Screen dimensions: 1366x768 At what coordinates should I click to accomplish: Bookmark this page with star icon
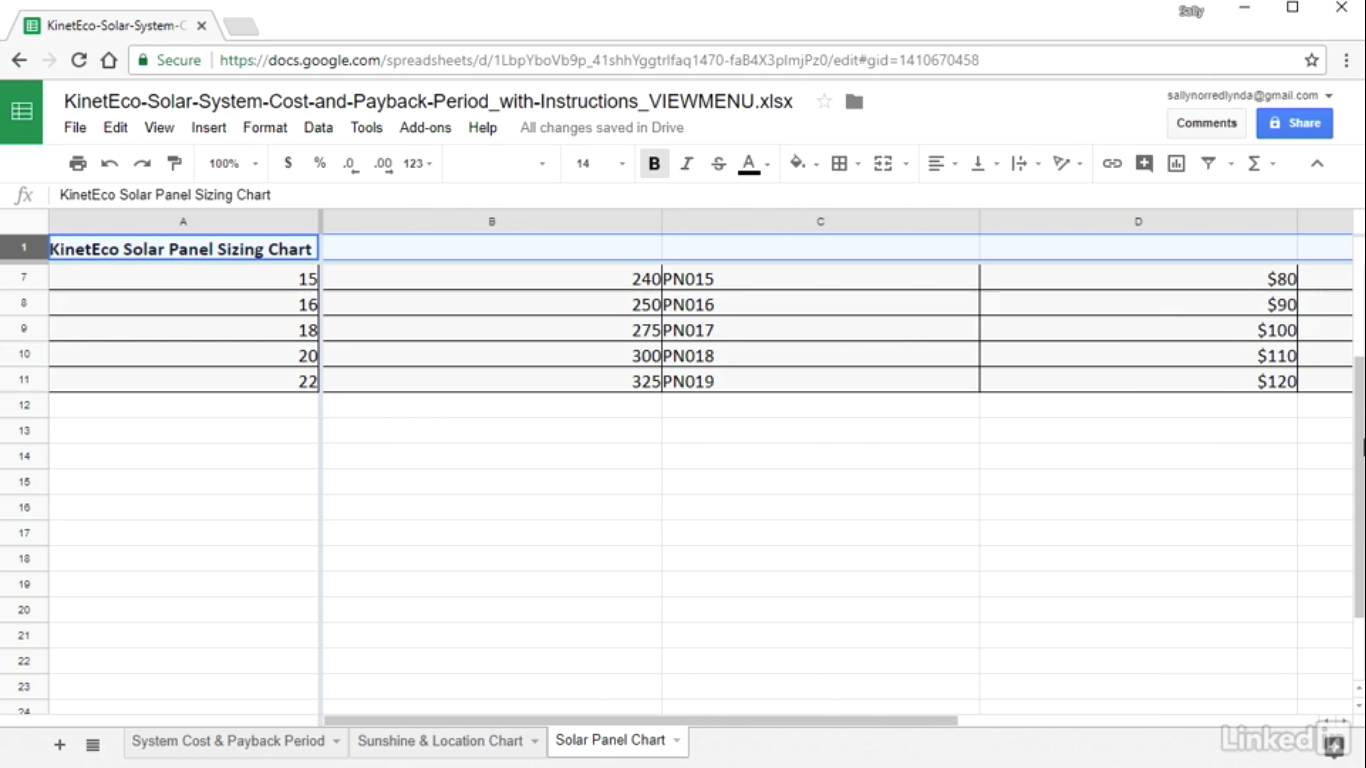(1312, 60)
